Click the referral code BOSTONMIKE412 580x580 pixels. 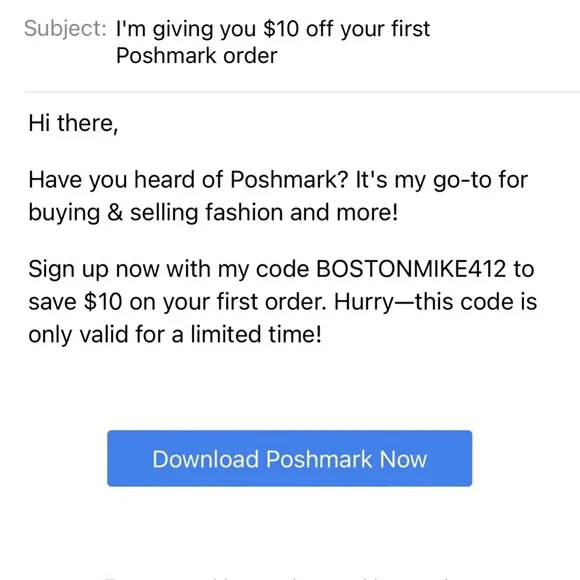click(411, 269)
